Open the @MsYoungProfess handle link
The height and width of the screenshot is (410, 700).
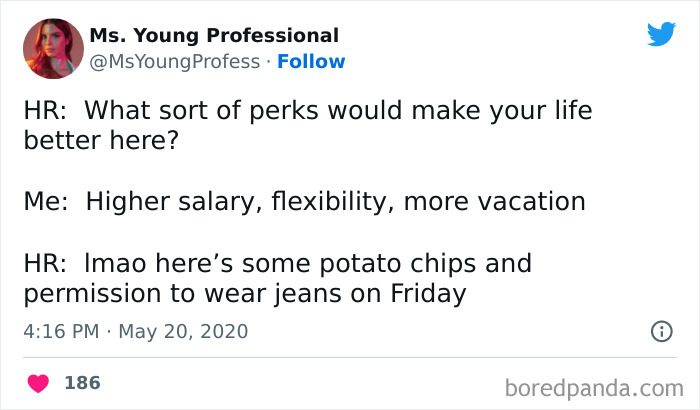(x=176, y=61)
